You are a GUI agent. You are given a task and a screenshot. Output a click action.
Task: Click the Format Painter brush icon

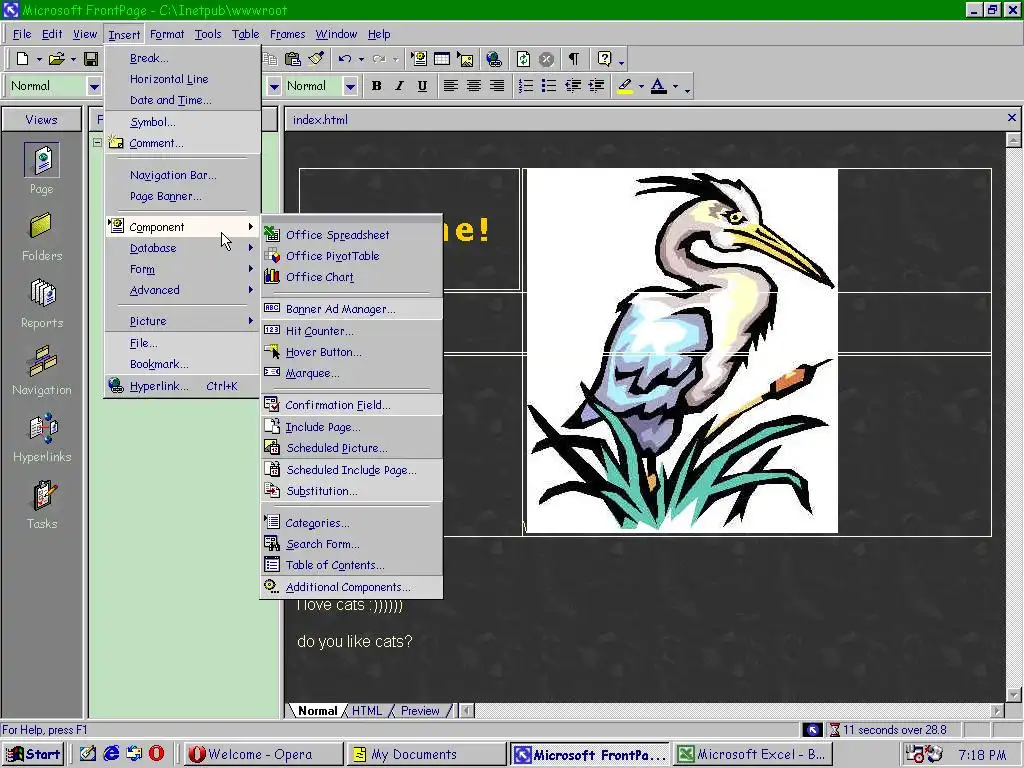[x=317, y=59]
